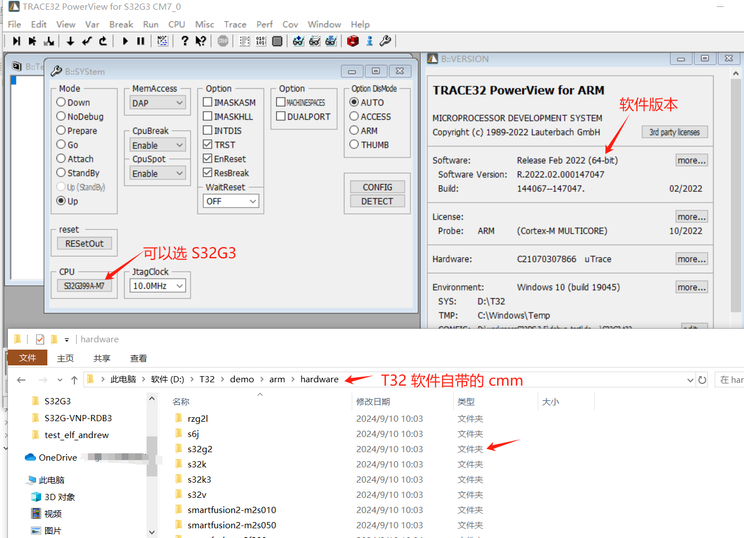Enable the IMASKASM option checkbox
The height and width of the screenshot is (538, 744).
[207, 102]
